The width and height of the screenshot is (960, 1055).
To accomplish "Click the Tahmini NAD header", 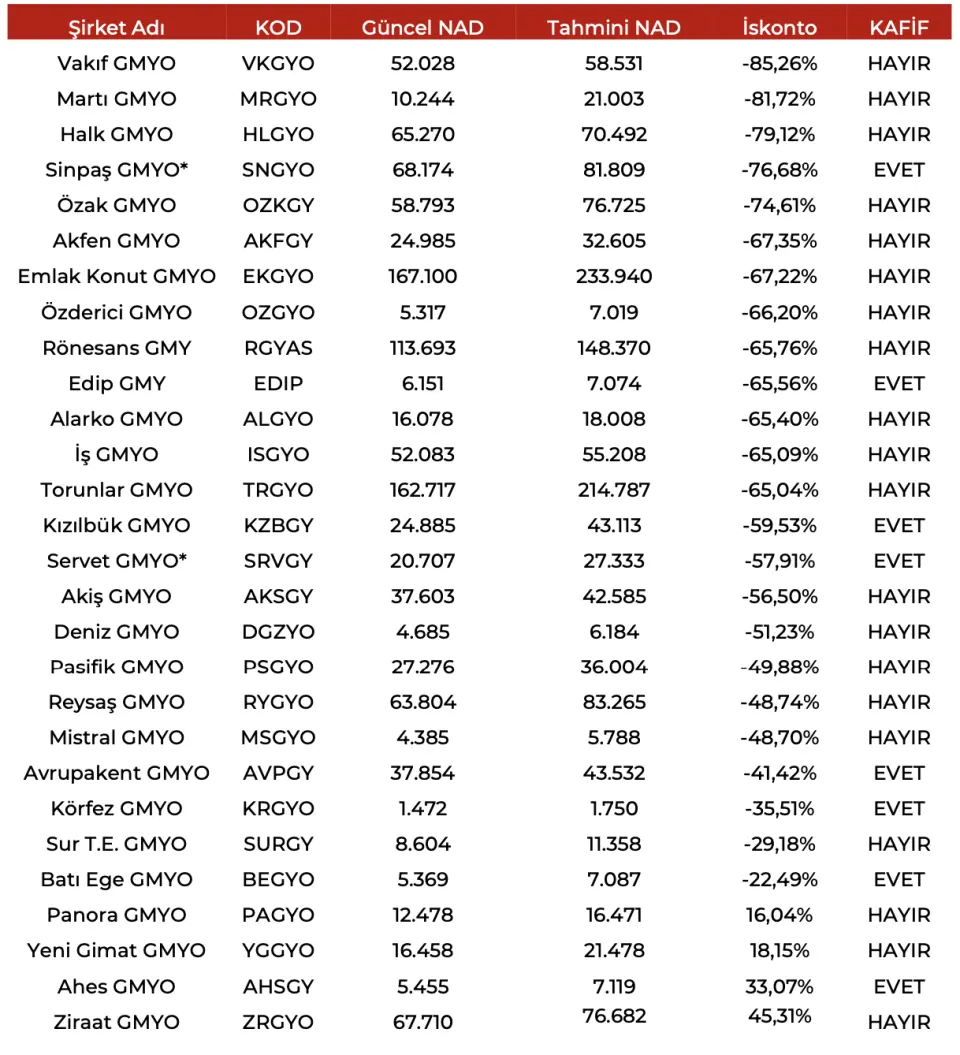I will [x=614, y=28].
